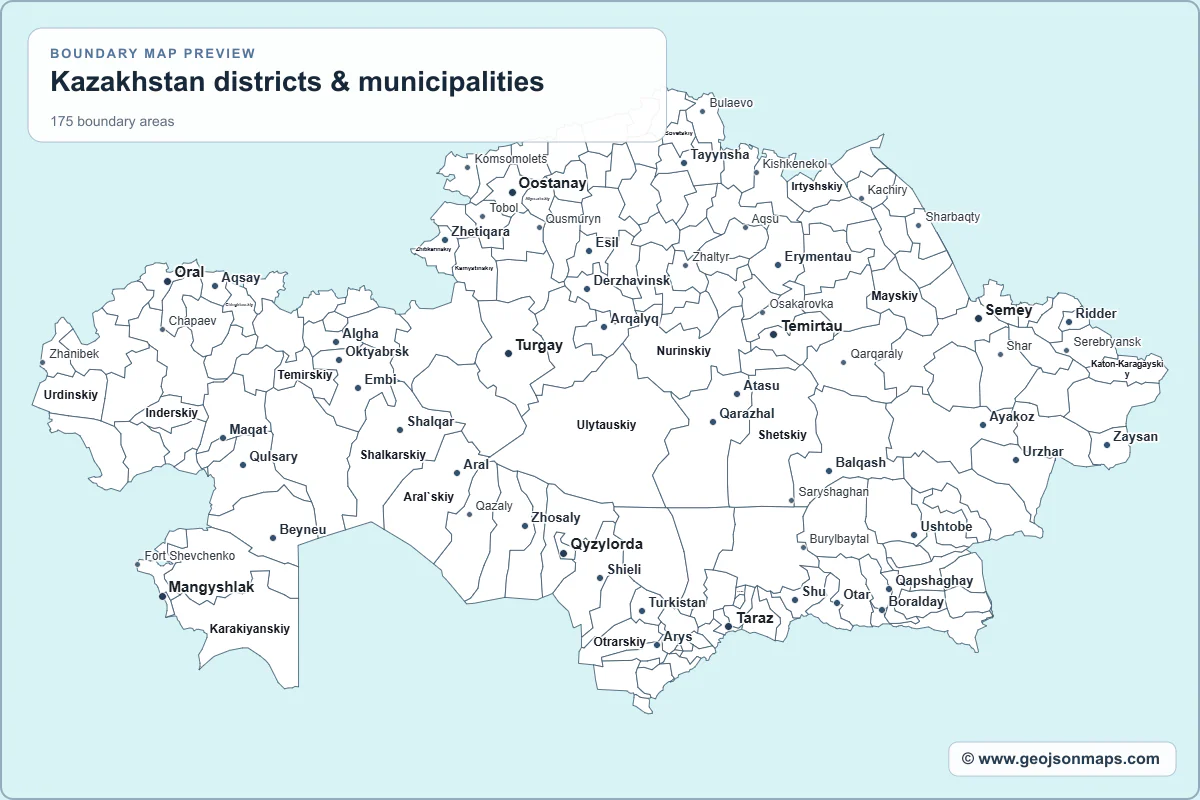Click the Qarqaraly label

pyautogui.click(x=877, y=354)
